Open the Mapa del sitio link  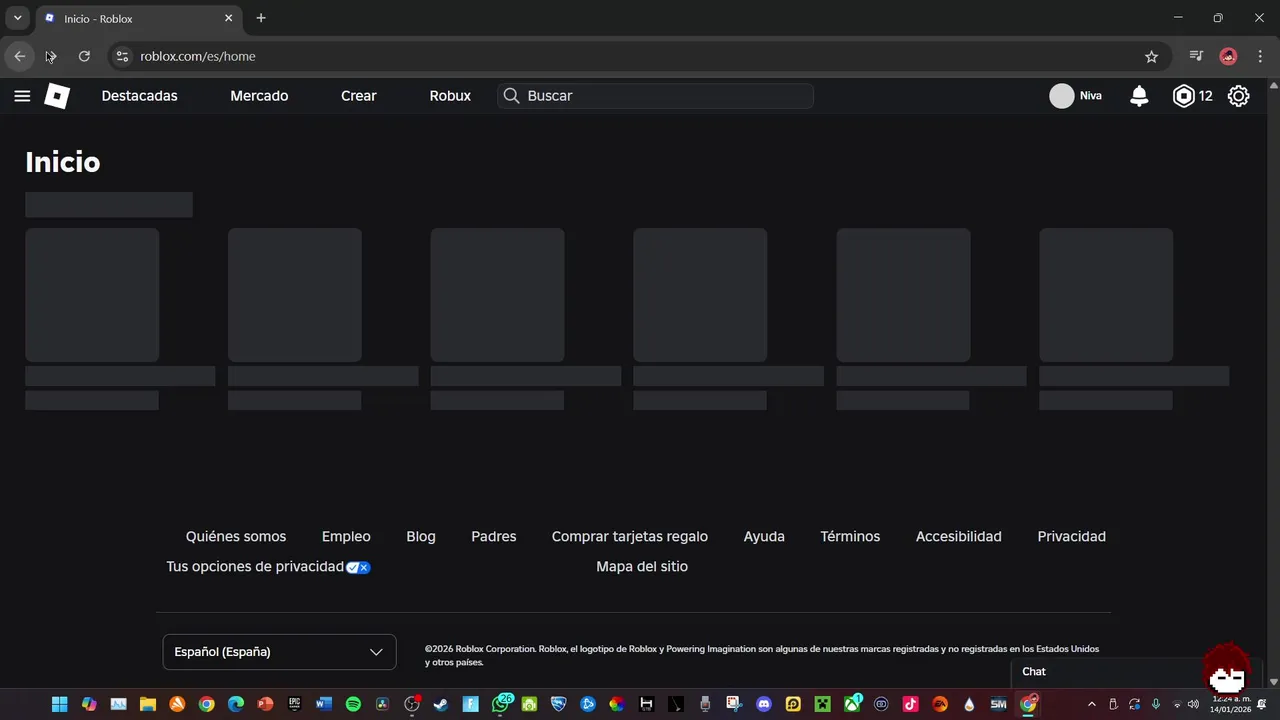642,567
